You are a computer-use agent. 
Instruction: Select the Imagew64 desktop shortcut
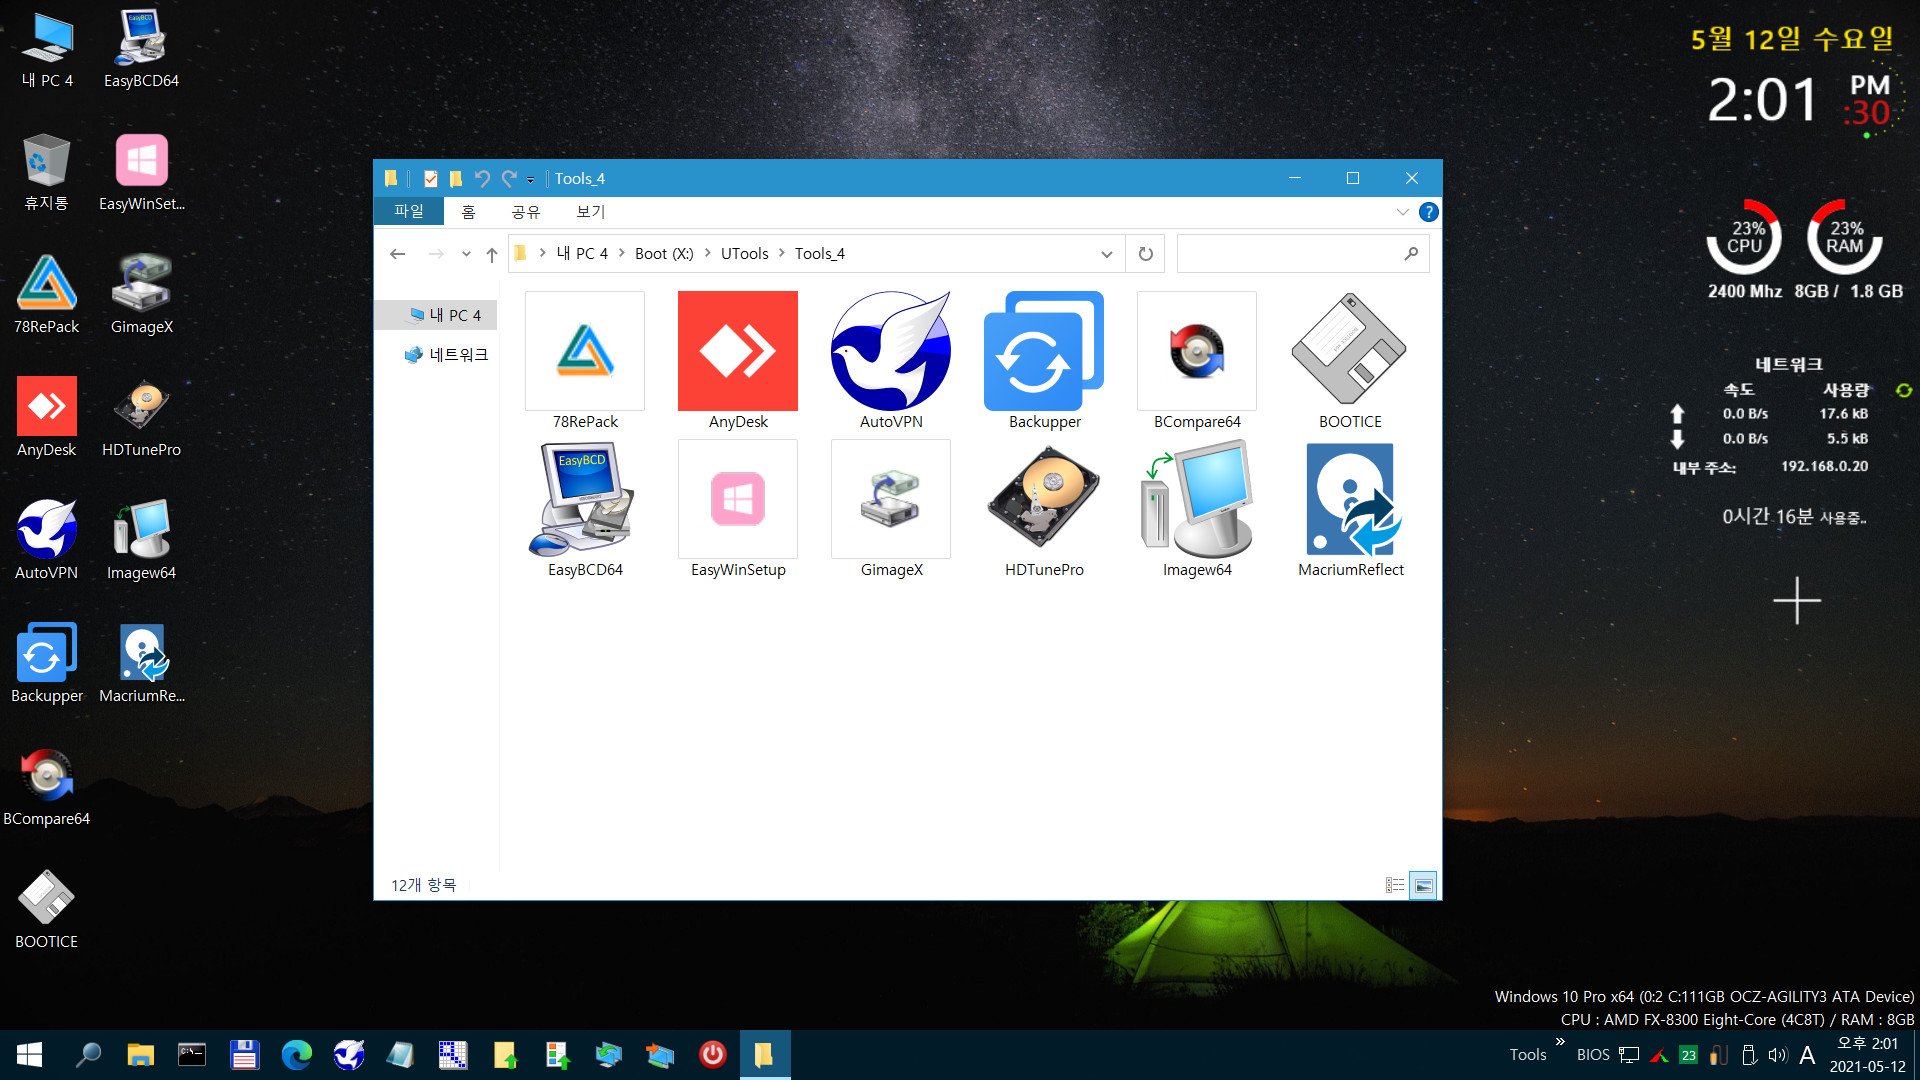pyautogui.click(x=141, y=541)
